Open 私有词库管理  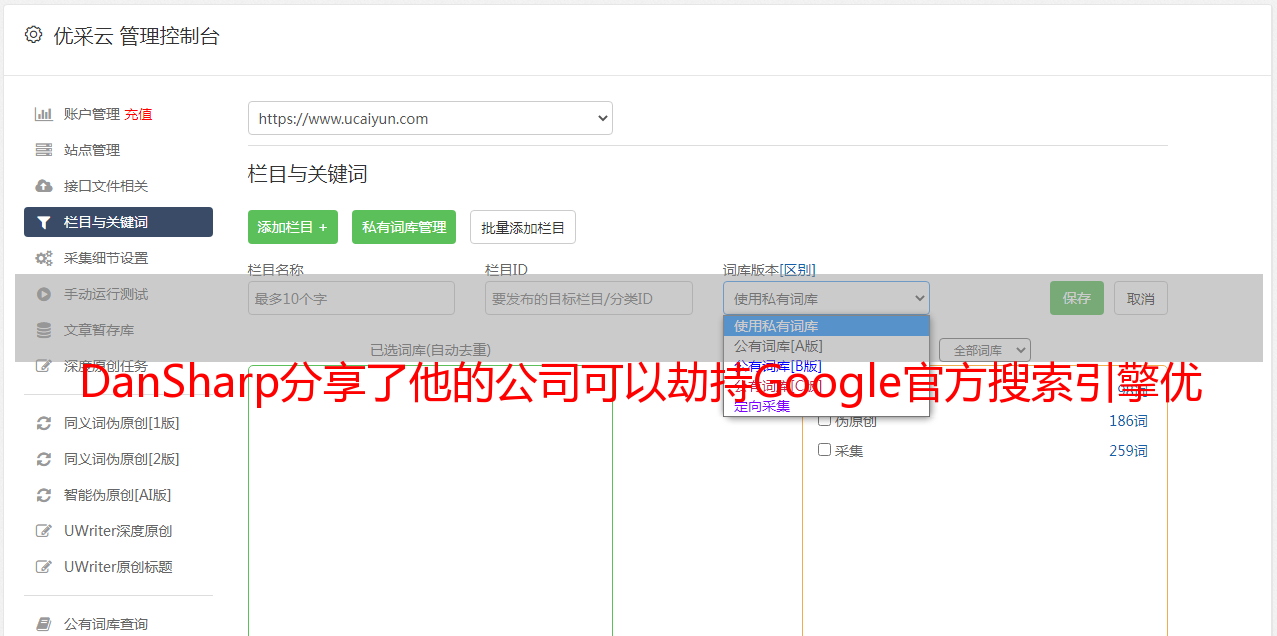(404, 227)
